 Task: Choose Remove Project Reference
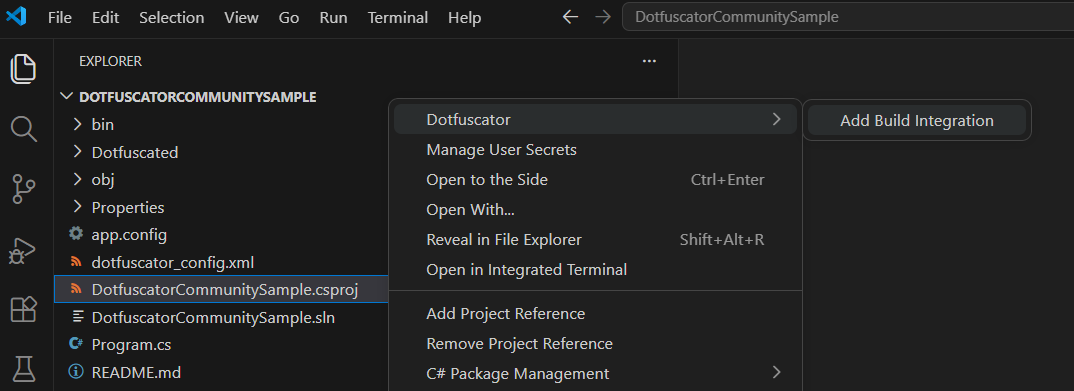point(595,343)
